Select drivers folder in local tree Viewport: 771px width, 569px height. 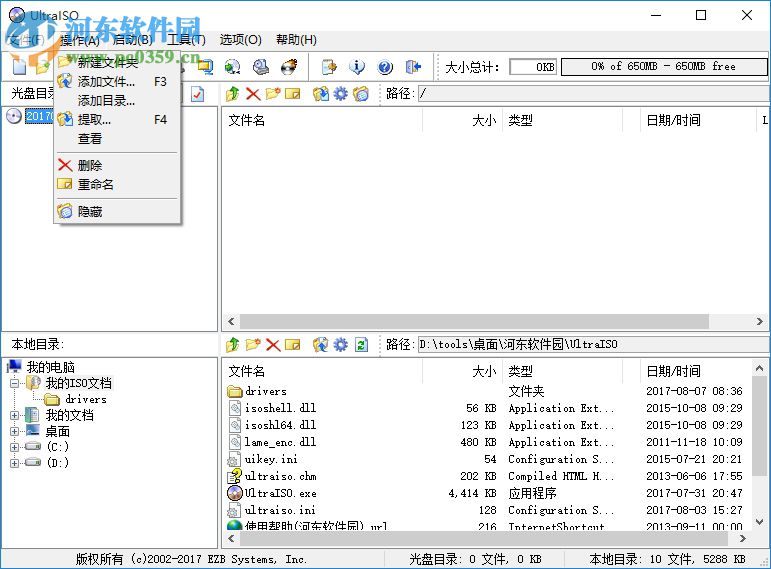coord(86,399)
